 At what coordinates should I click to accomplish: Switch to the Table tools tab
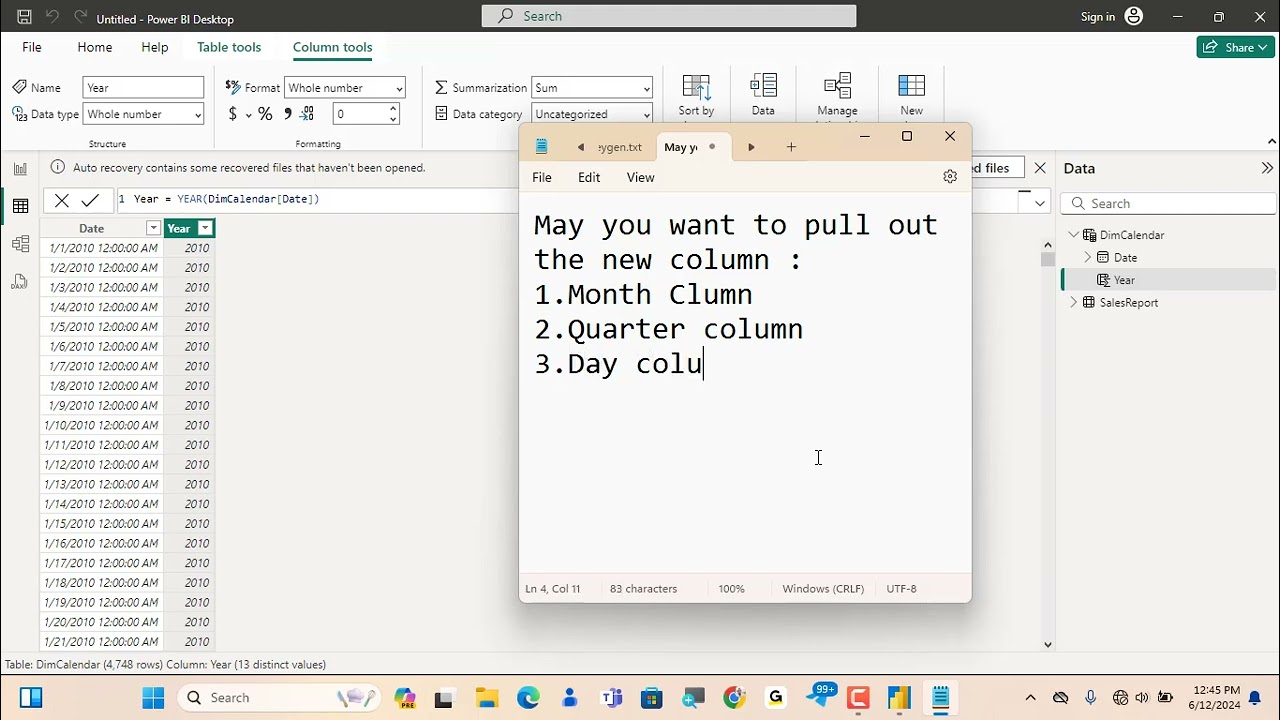point(229,47)
